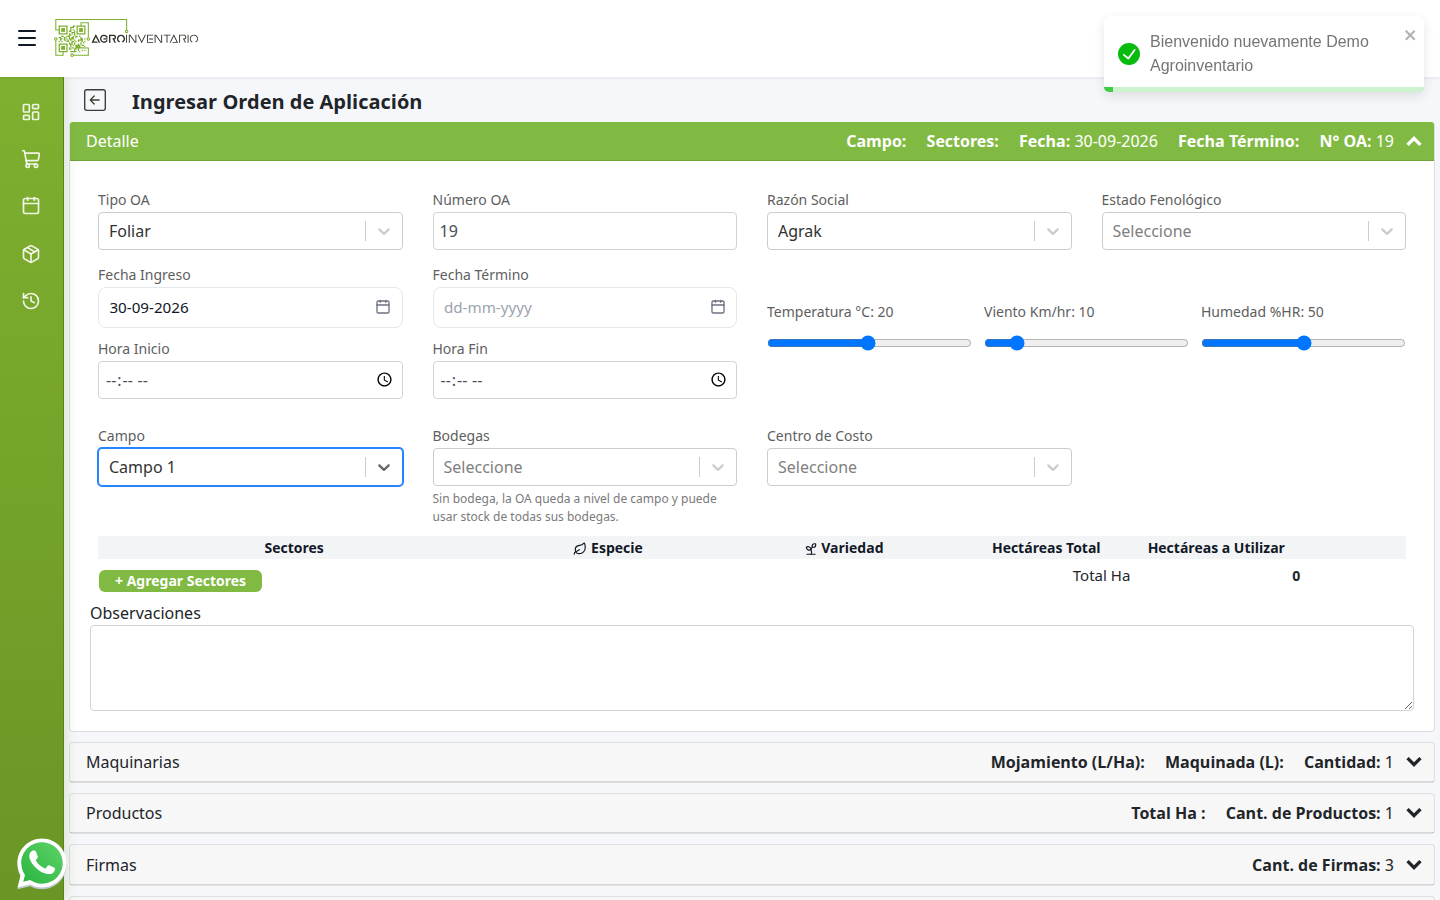
Task: Open the Bodegas dropdown
Action: click(x=585, y=467)
